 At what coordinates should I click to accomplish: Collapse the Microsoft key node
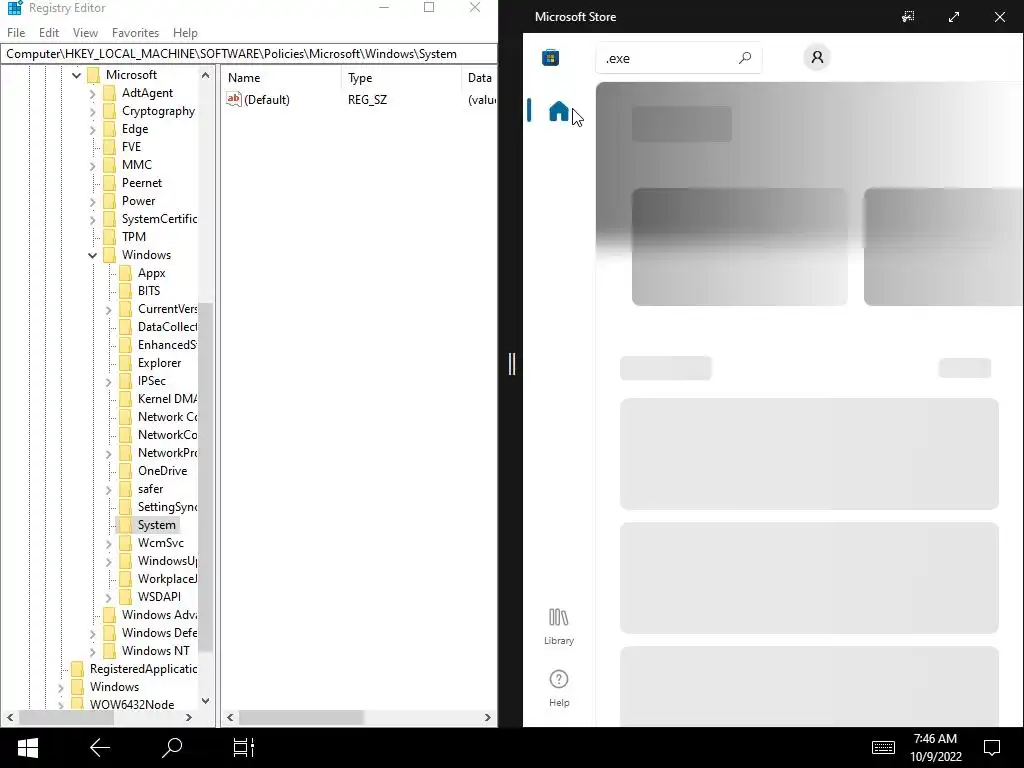pos(76,75)
